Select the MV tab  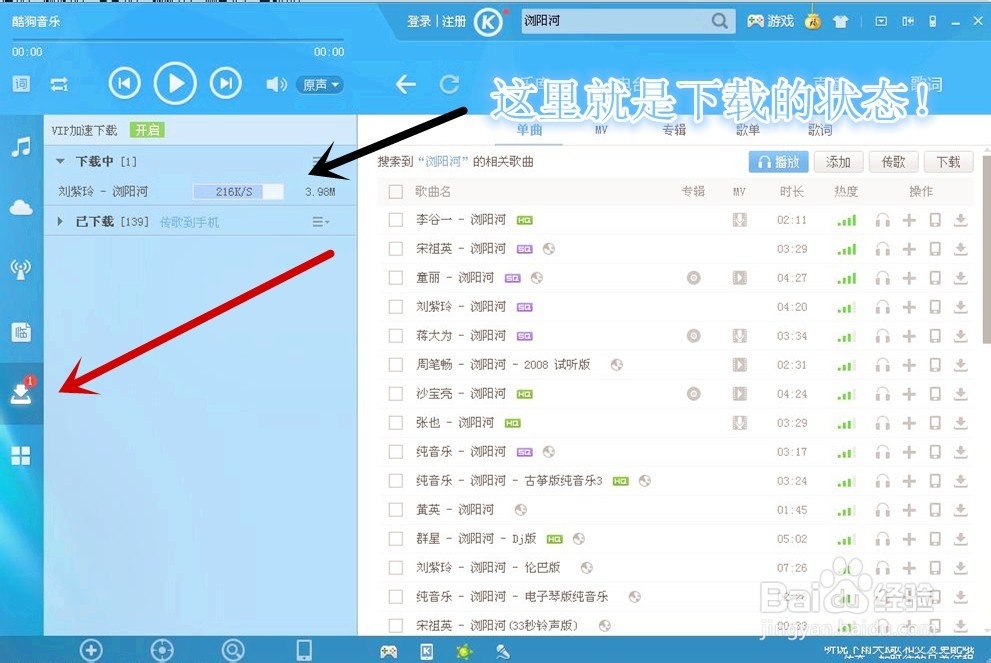click(600, 130)
